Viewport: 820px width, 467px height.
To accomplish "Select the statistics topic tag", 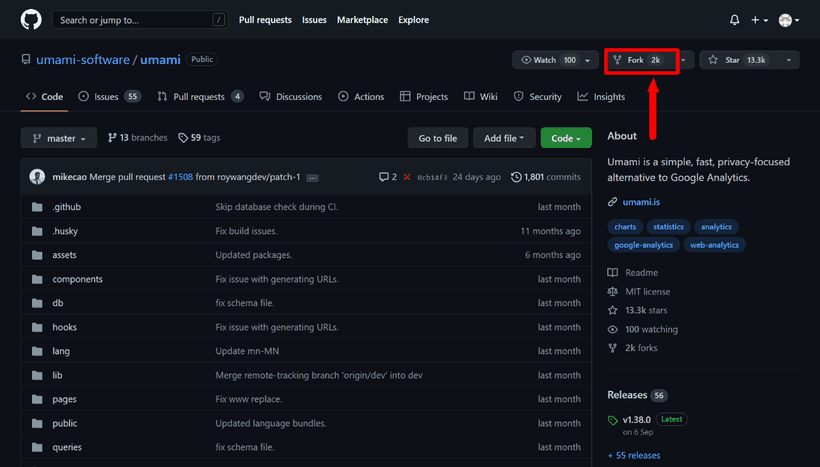I will click(668, 226).
